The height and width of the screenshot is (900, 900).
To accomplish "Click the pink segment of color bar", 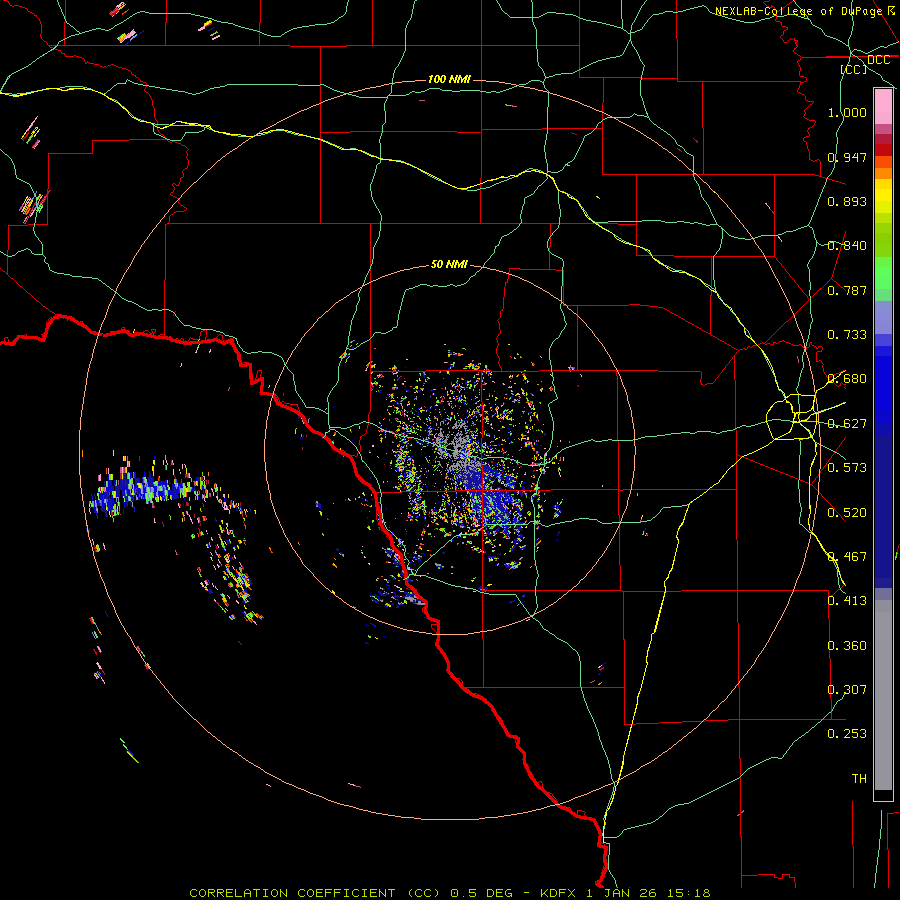I will pos(883,107).
